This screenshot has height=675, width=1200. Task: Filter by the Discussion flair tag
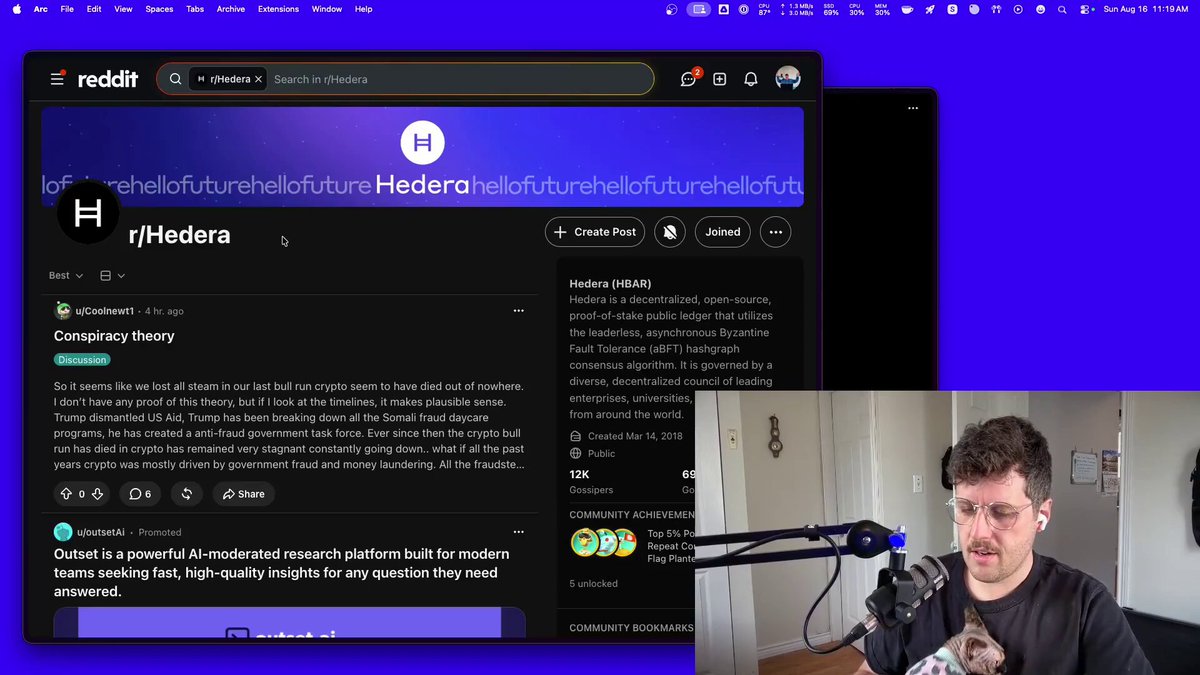(82, 360)
